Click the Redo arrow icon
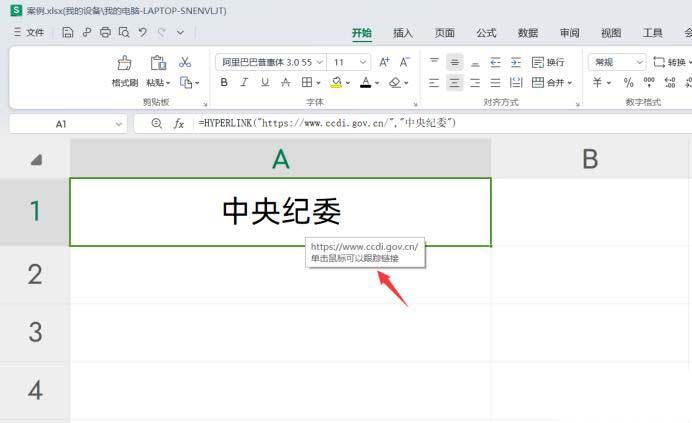 162,32
